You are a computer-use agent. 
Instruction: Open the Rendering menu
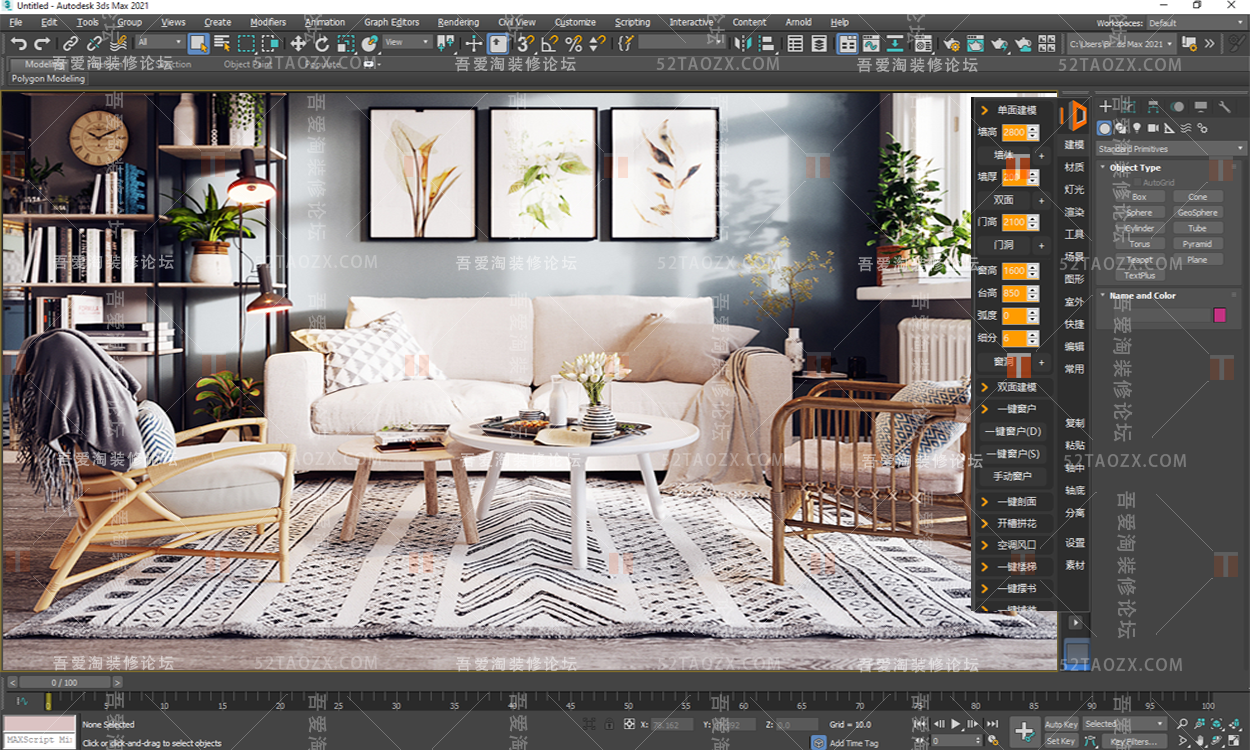tap(458, 22)
